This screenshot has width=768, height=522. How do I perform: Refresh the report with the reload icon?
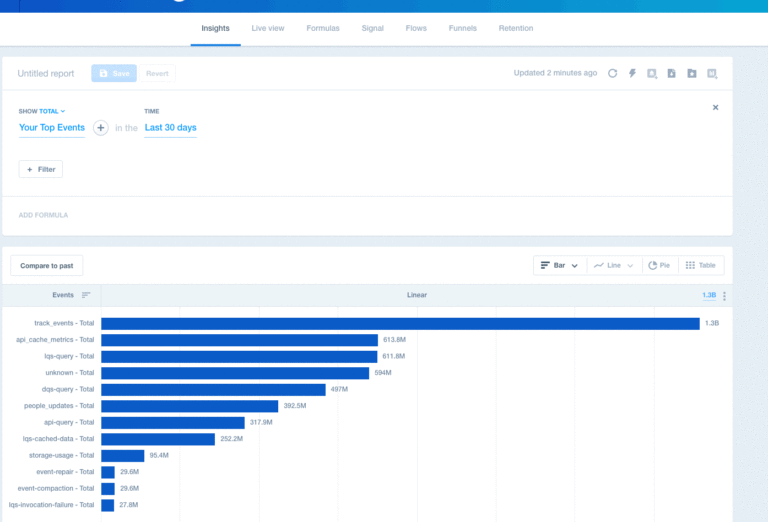coord(612,73)
